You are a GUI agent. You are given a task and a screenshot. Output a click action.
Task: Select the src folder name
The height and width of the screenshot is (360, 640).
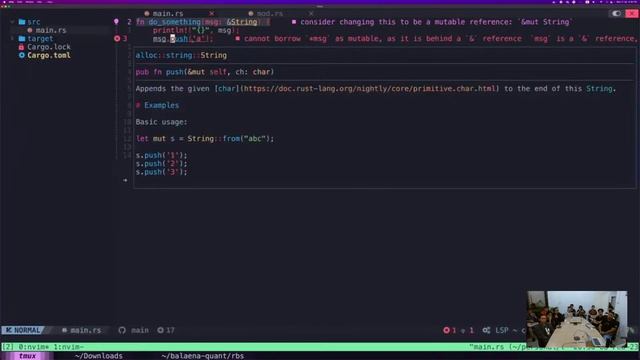tap(34, 22)
